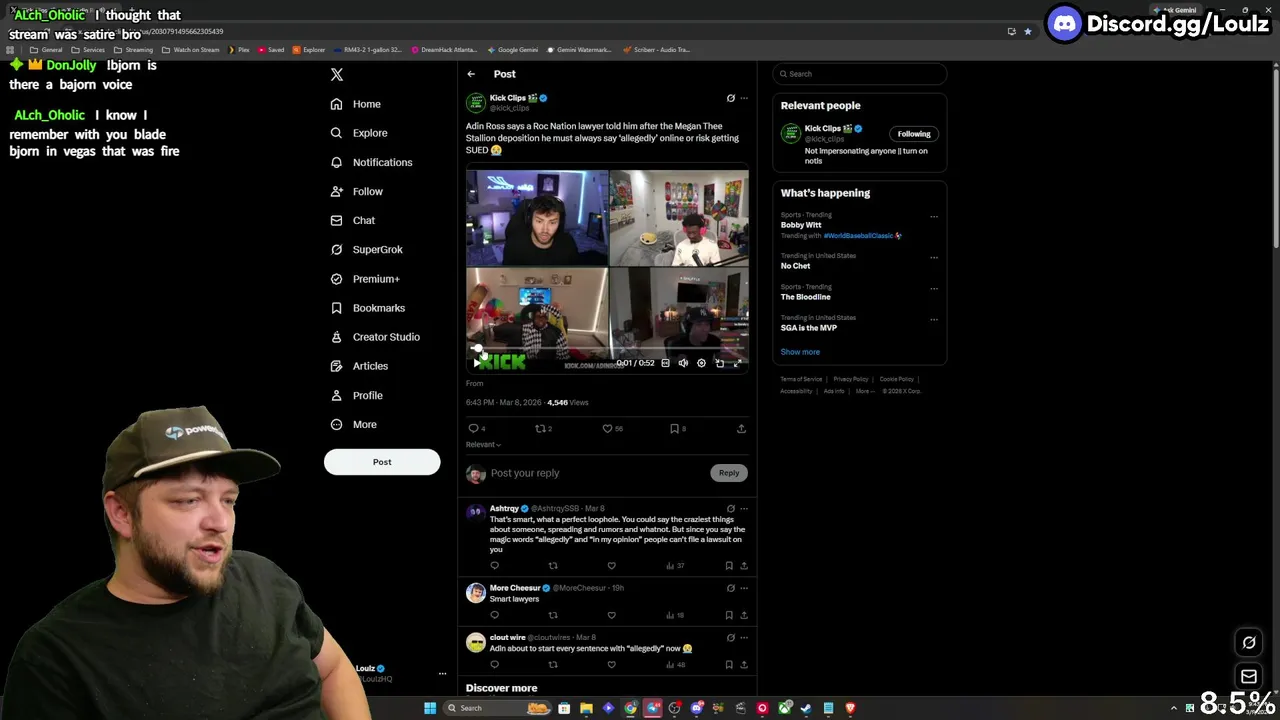The width and height of the screenshot is (1280, 720).
Task: Like Ashtrqy's reply
Action: (x=611, y=566)
